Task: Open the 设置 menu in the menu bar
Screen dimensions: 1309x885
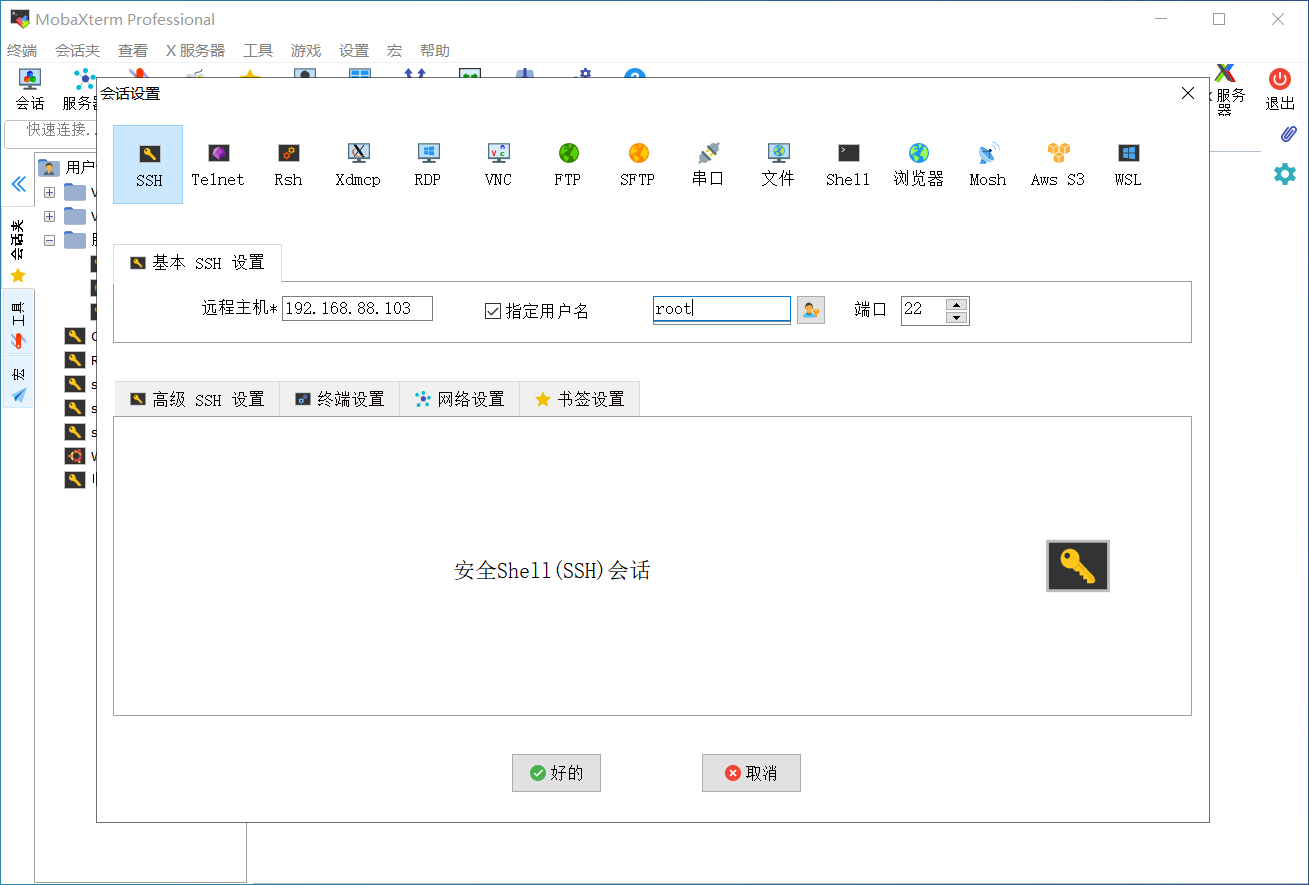Action: tap(352, 49)
